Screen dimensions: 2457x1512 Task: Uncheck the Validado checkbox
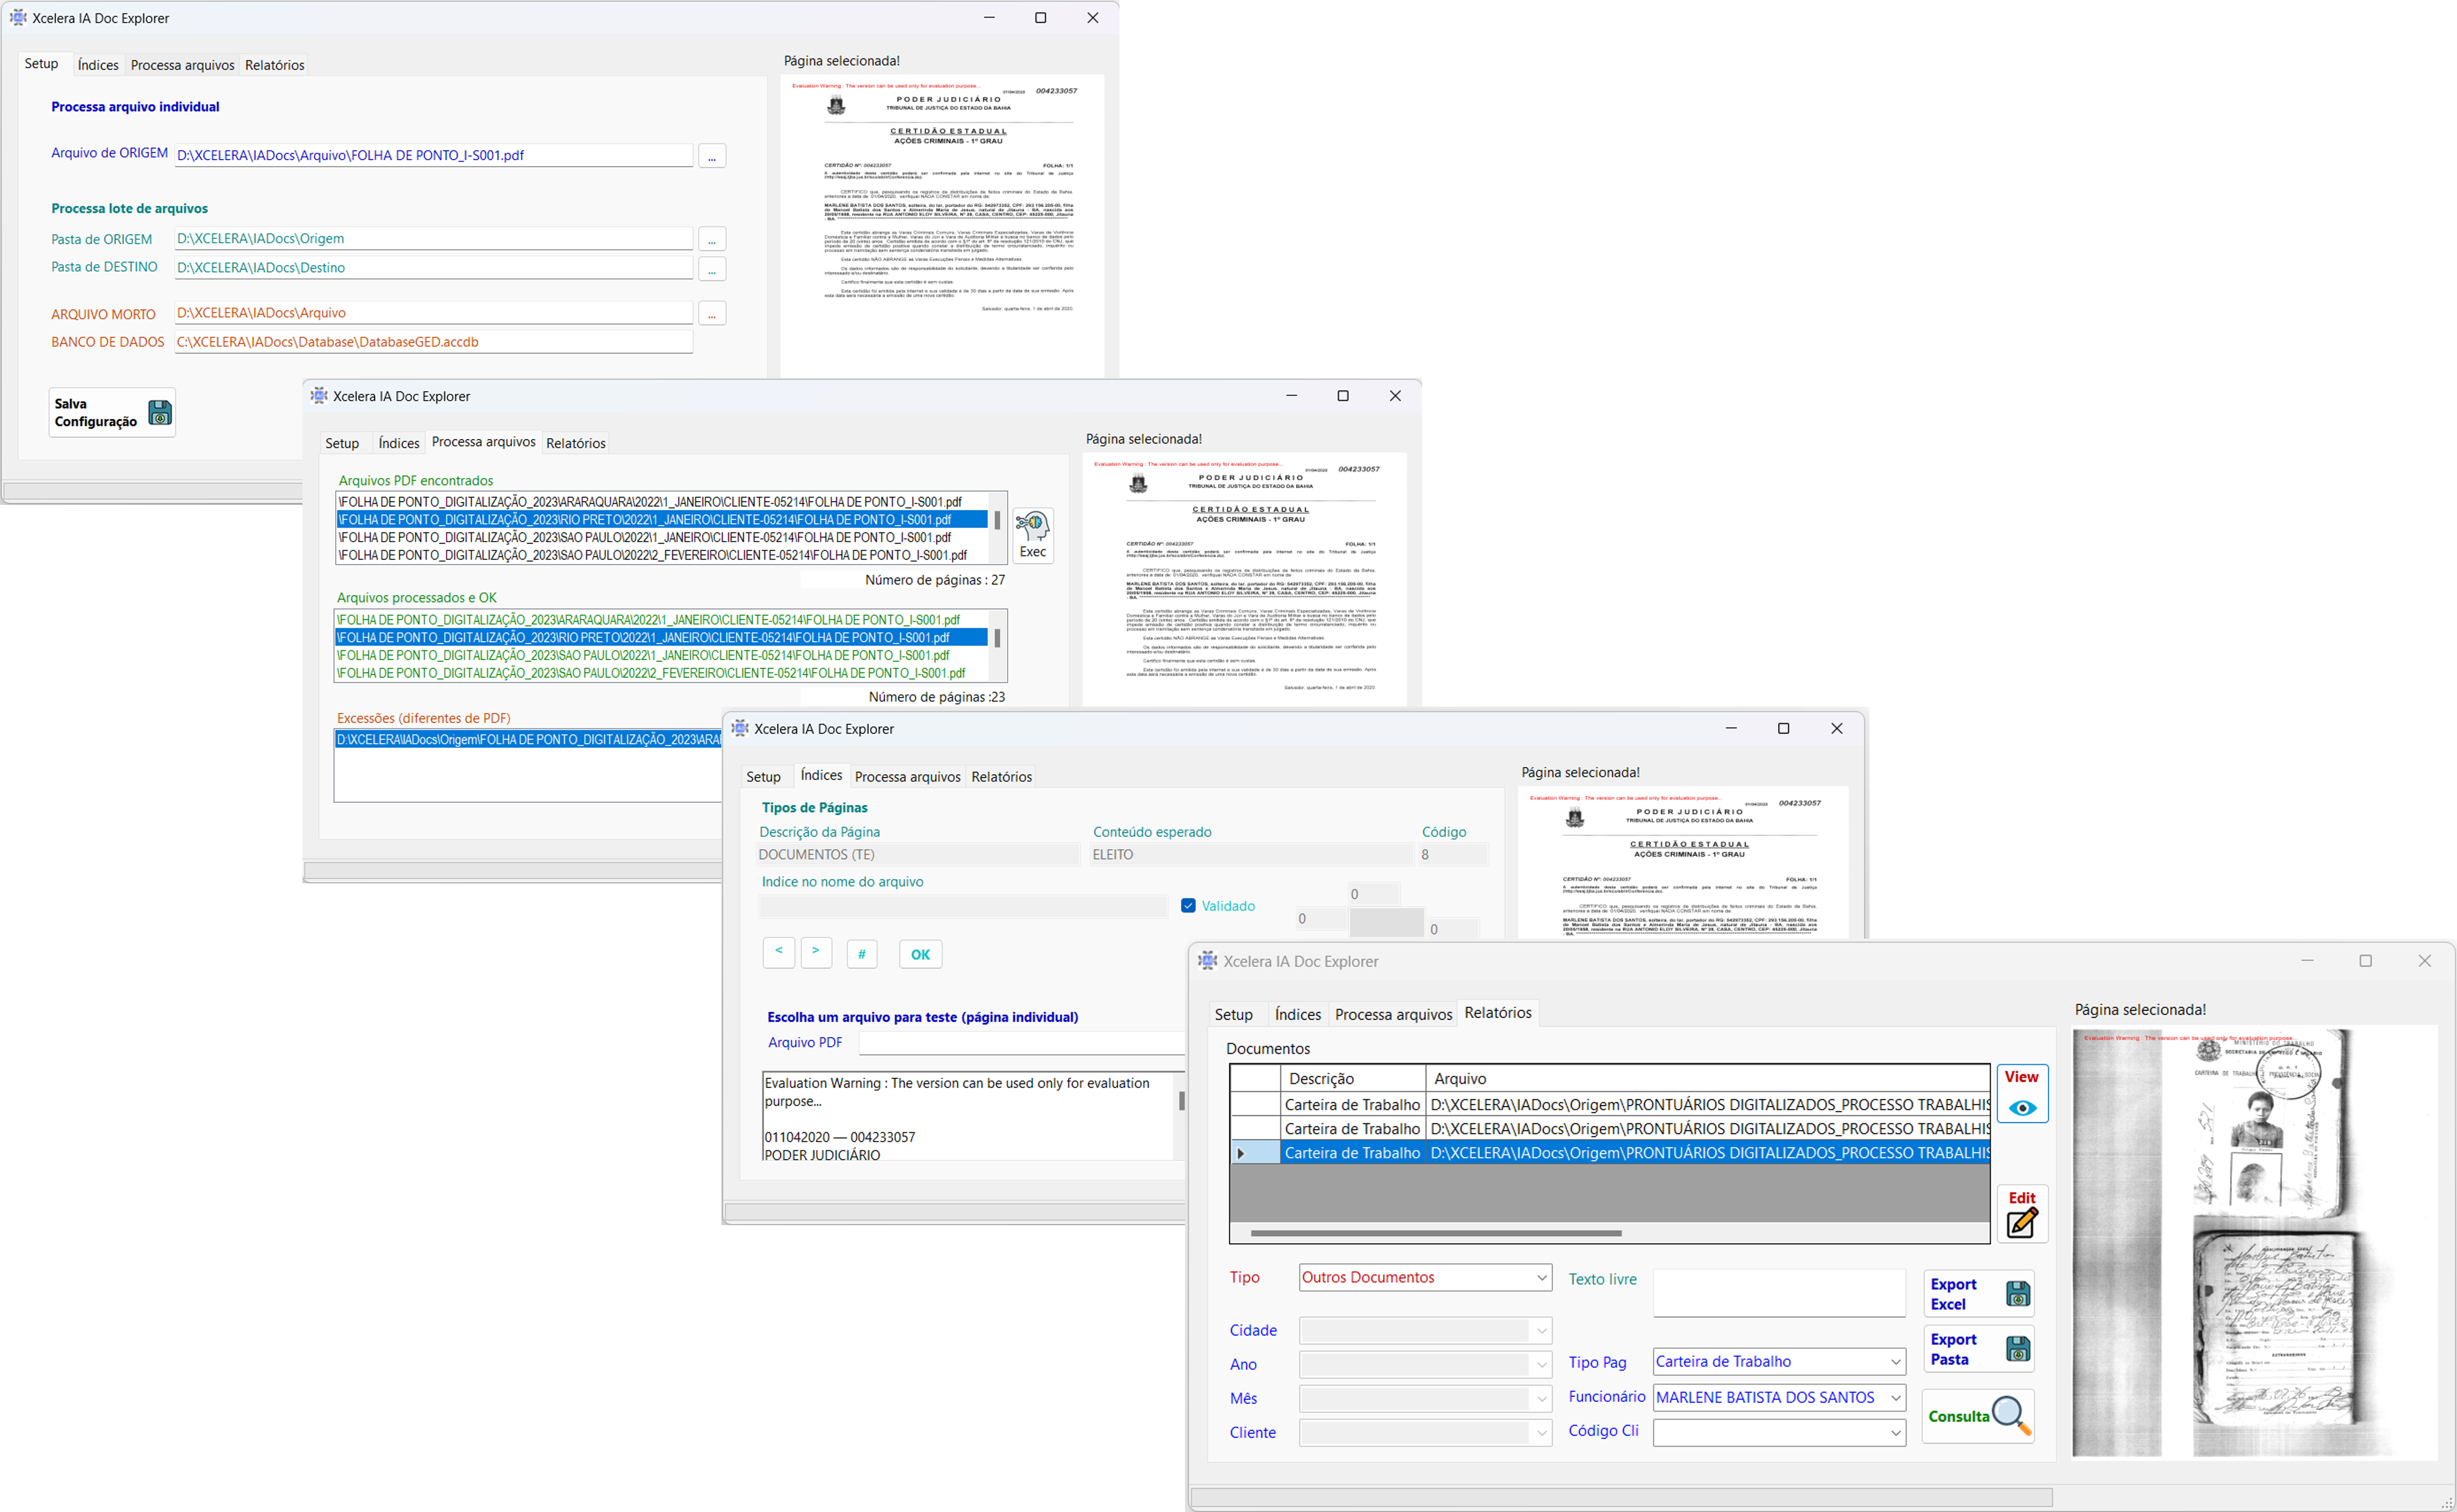click(x=1188, y=905)
